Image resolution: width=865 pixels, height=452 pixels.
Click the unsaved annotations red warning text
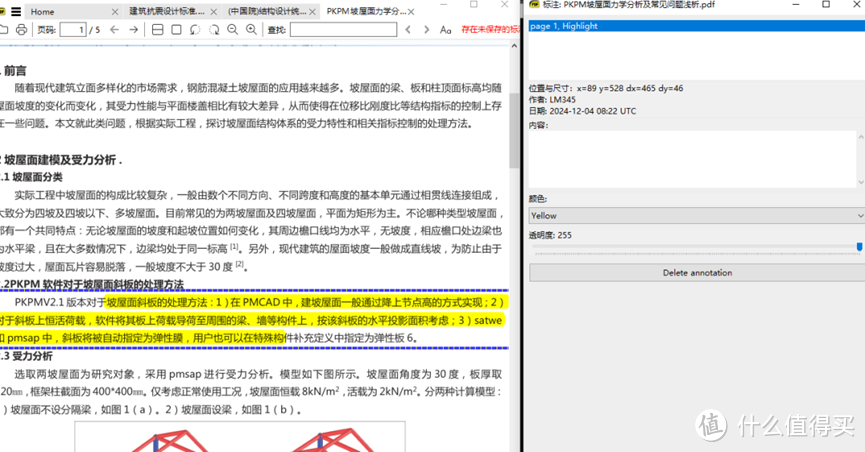490,30
